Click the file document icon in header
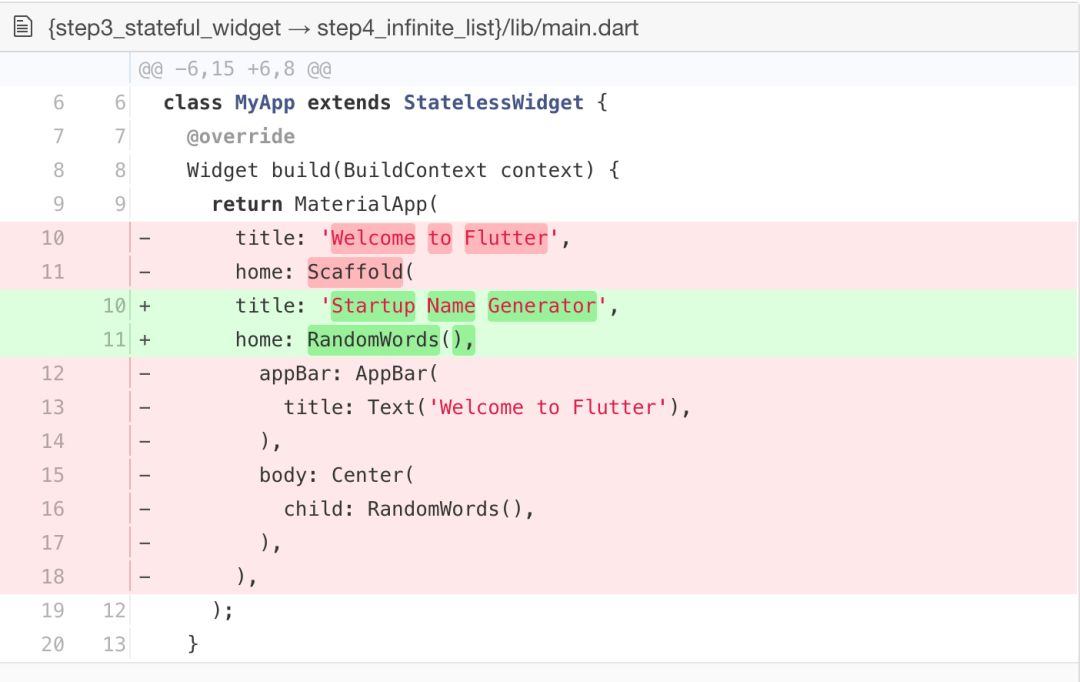Viewport: 1080px width, 682px height. click(23, 27)
